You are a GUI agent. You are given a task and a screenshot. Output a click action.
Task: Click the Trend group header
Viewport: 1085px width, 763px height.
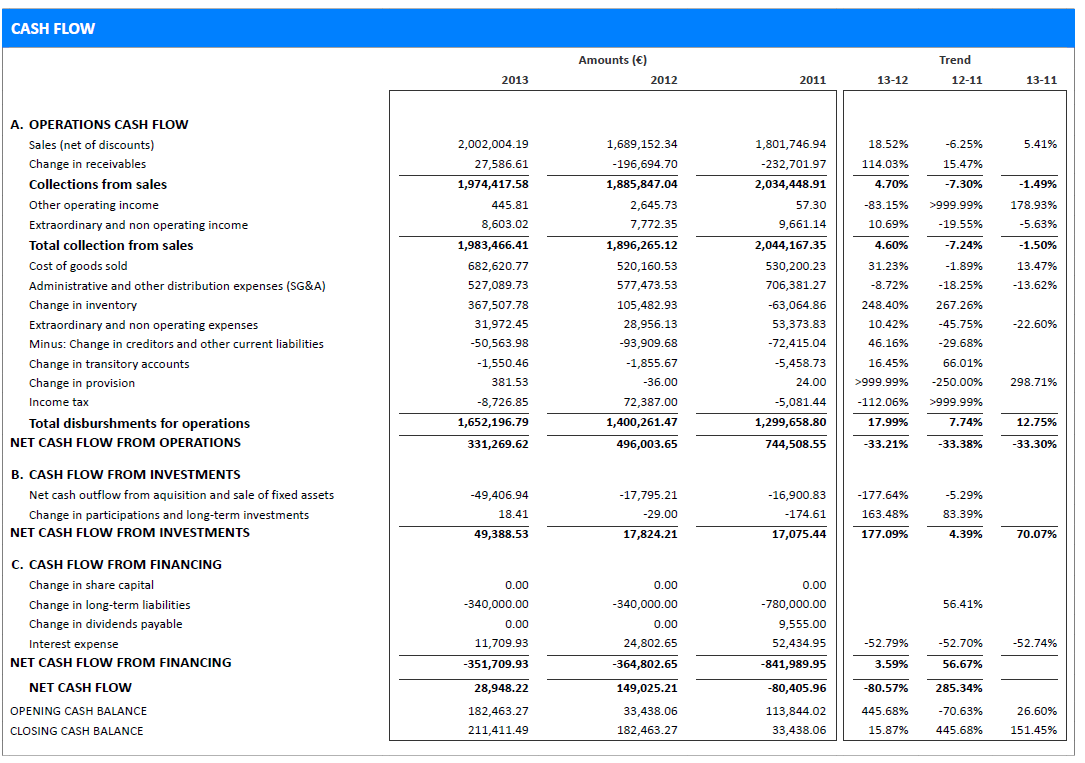954,60
